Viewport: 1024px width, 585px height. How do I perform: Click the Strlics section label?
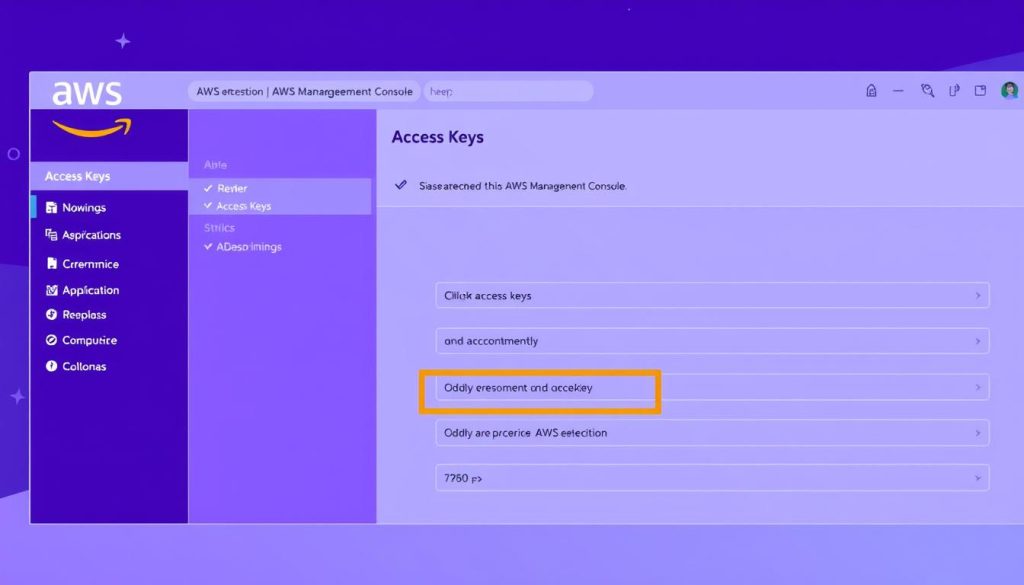219,228
